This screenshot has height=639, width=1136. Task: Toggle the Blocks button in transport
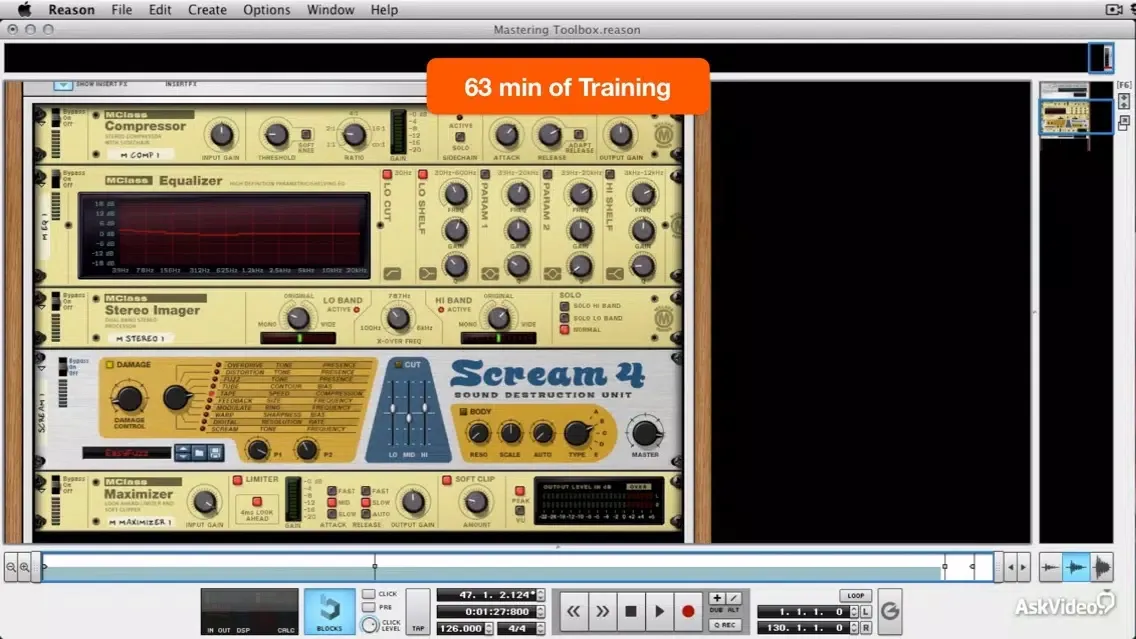point(330,611)
